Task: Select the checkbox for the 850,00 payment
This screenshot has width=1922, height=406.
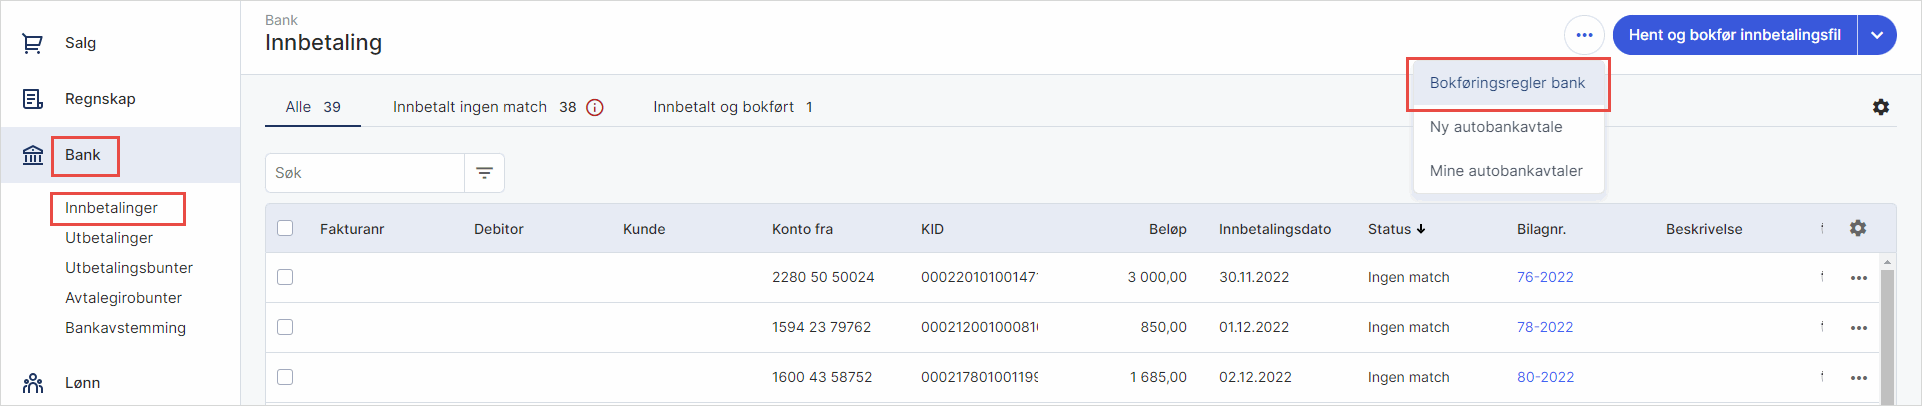Action: pos(285,327)
